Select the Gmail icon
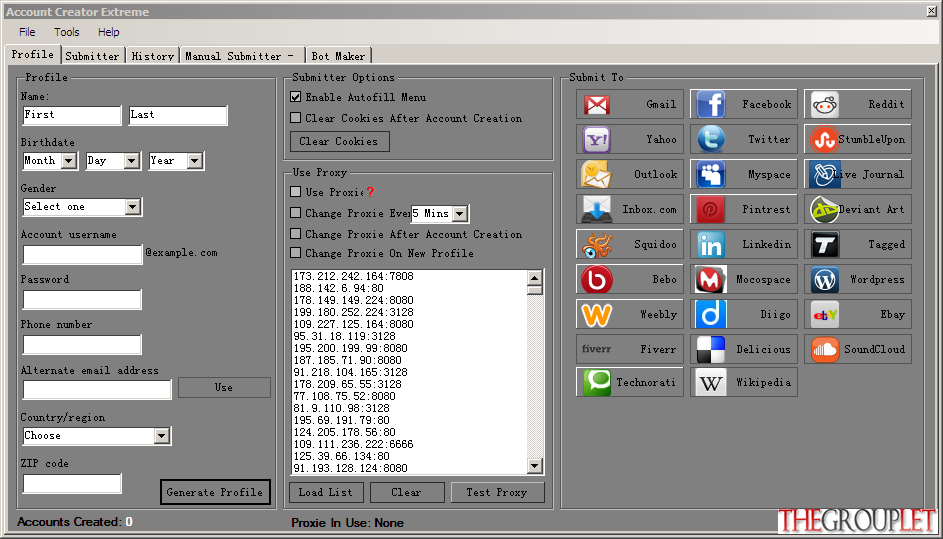The image size is (943, 539). [597, 105]
